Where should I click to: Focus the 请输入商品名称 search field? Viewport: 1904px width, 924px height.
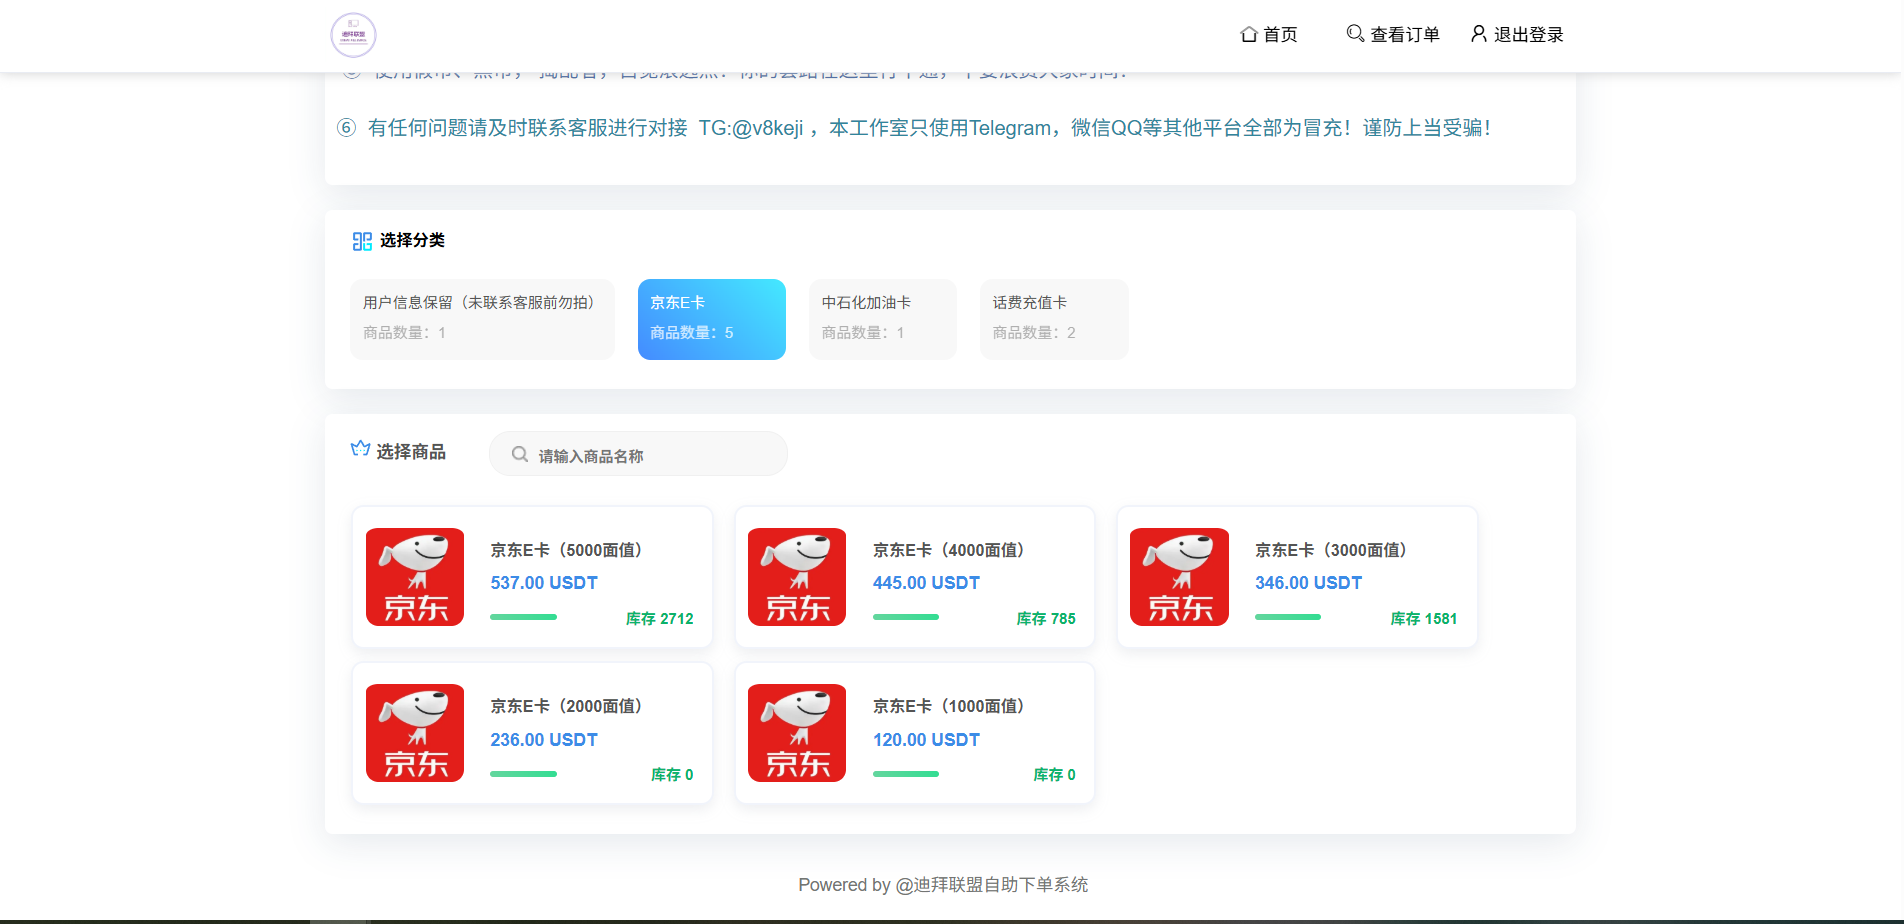(638, 454)
